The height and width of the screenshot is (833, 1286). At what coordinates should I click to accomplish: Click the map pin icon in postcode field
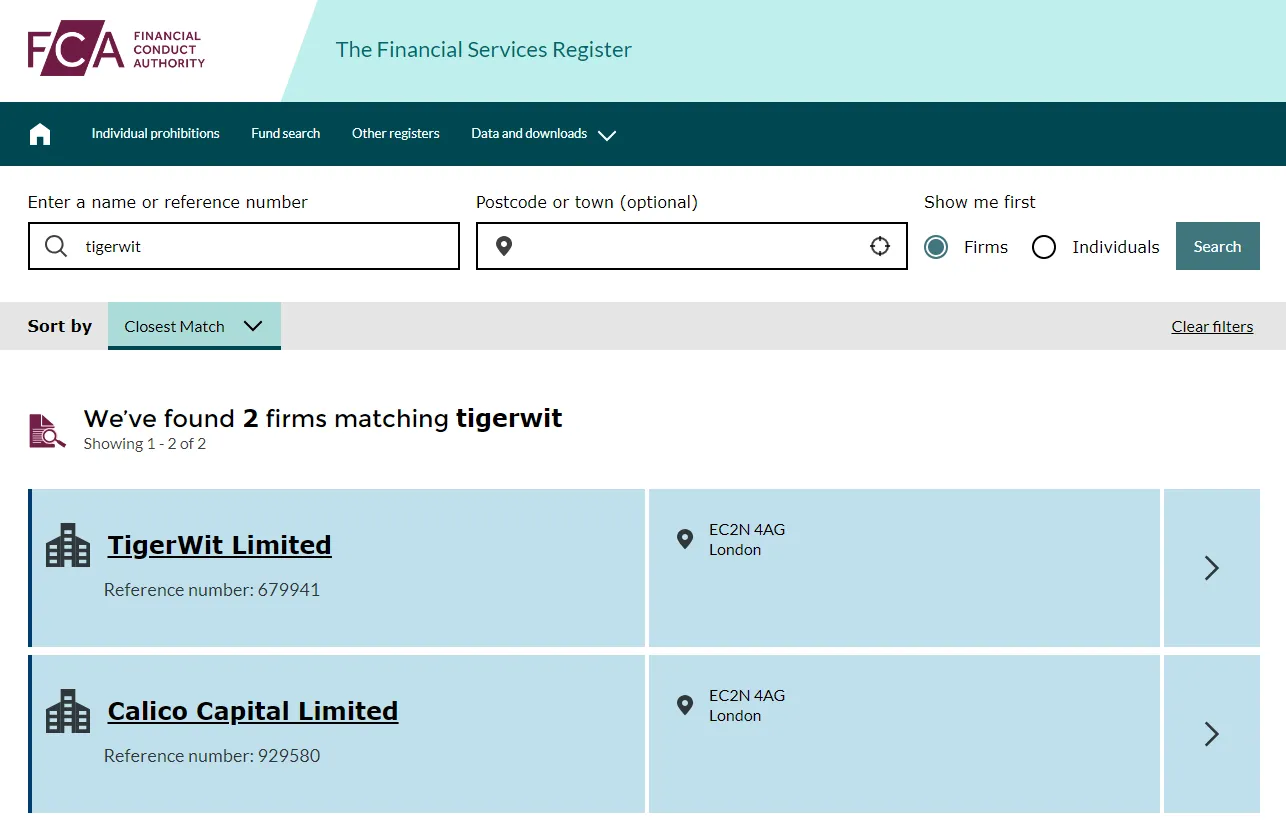point(504,246)
